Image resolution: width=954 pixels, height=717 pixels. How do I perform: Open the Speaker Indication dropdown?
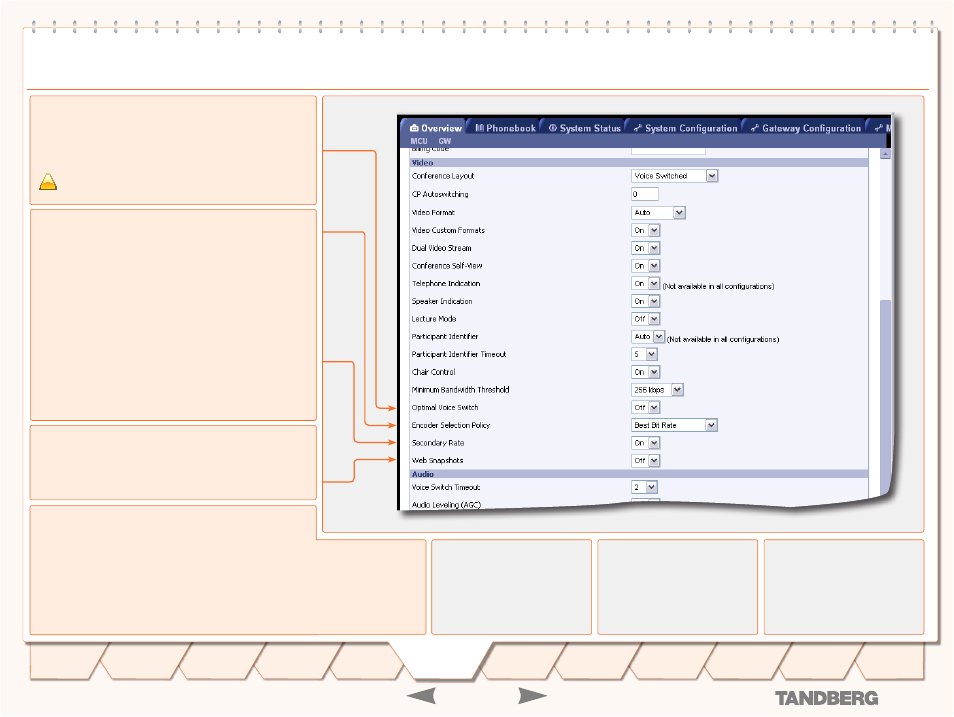(x=646, y=301)
